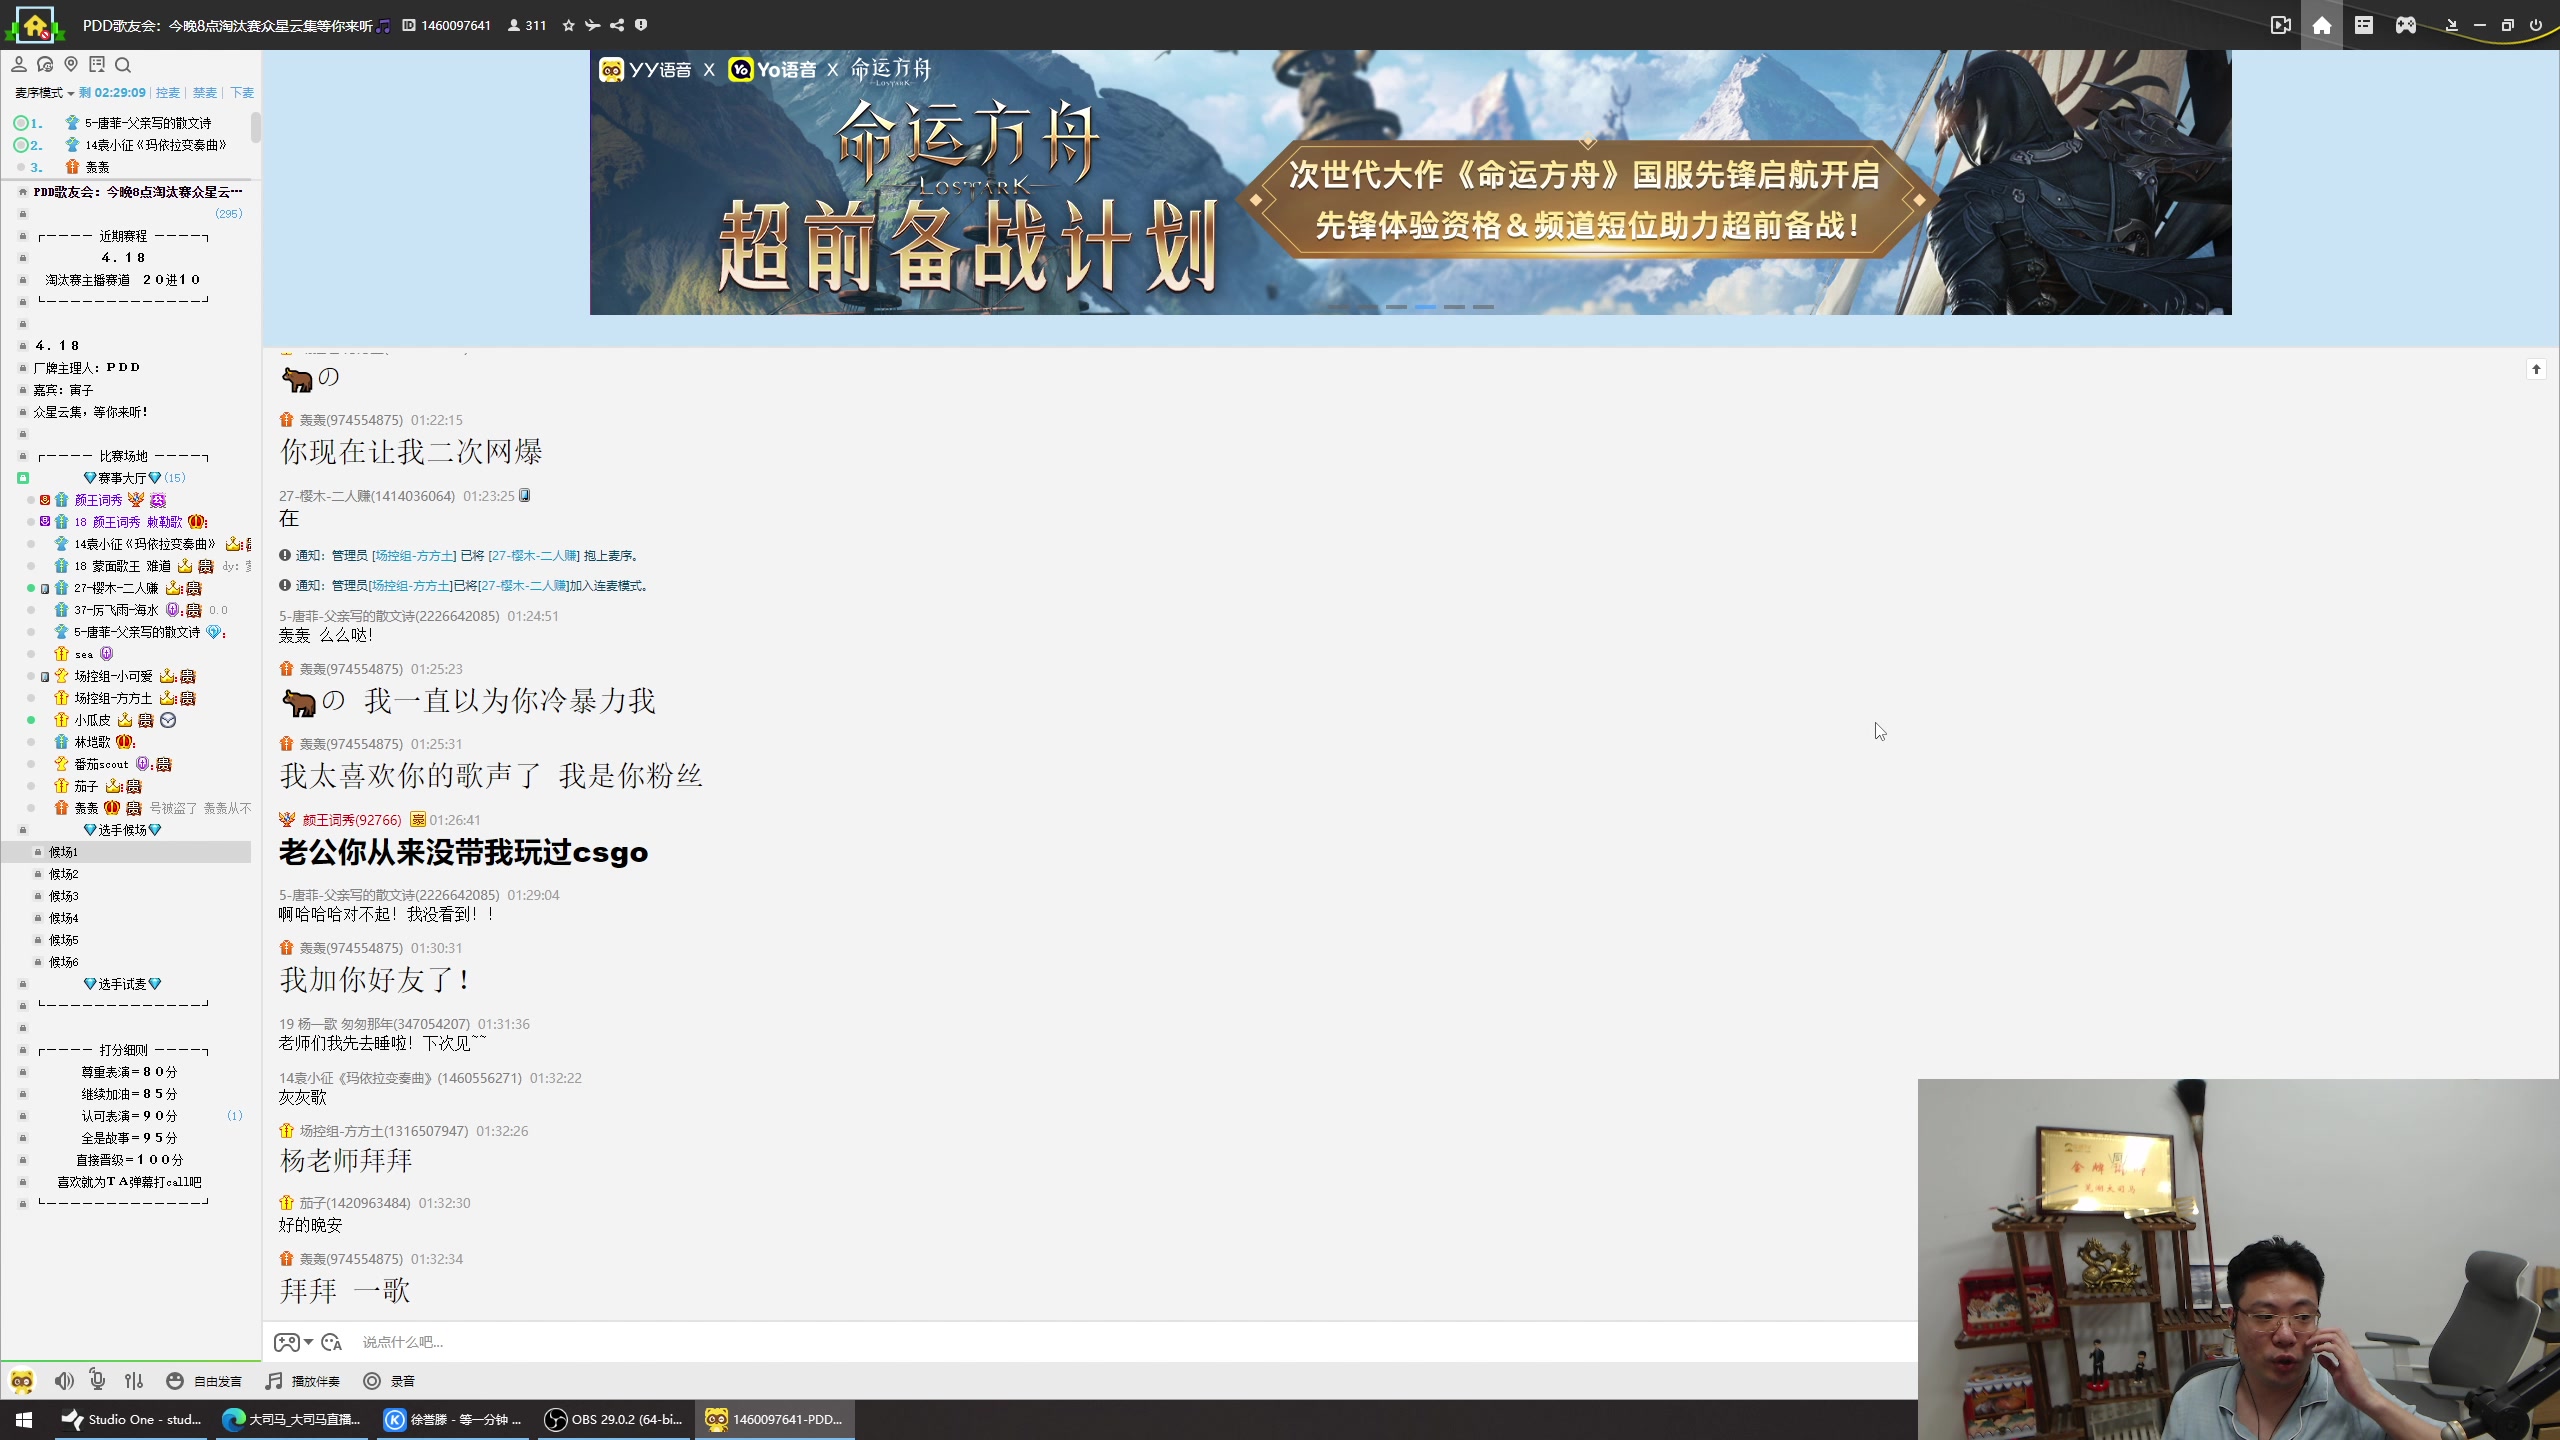
Task: Open OBS 29.0.2 from the taskbar
Action: [x=614, y=1420]
